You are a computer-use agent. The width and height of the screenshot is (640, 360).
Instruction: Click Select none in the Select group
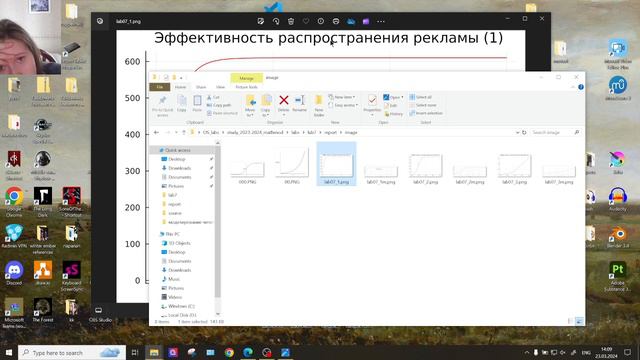422,105
